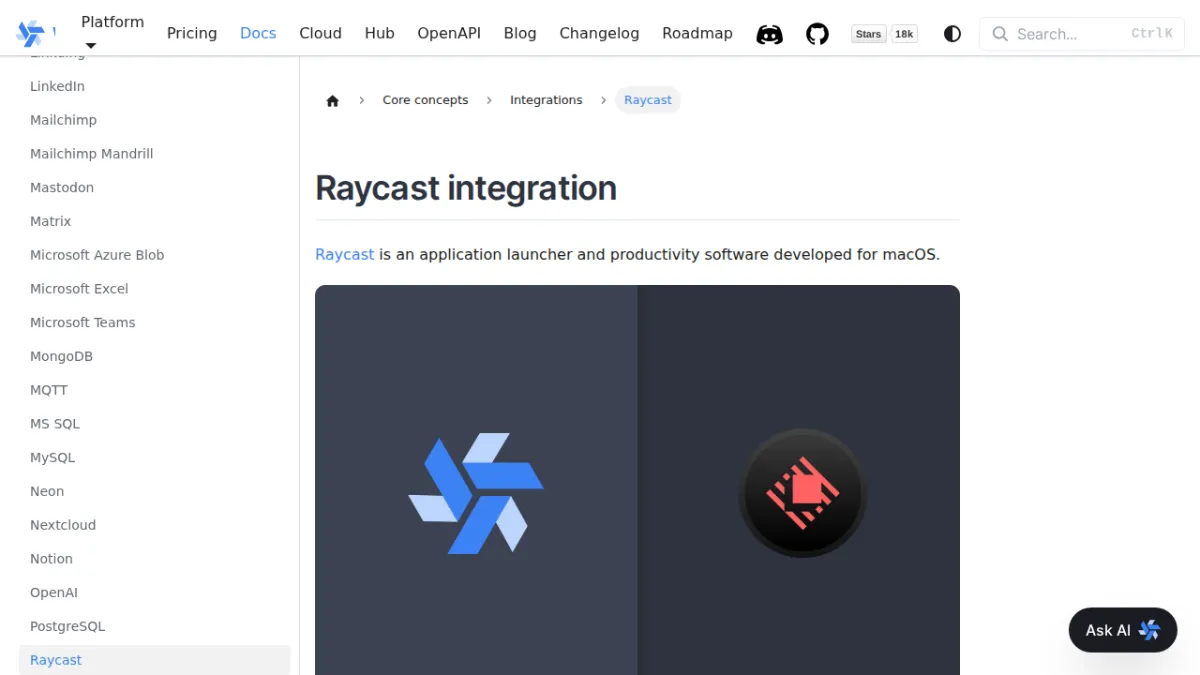Select Mailchimp Mandrill in sidebar
The height and width of the screenshot is (675, 1200).
(91, 154)
